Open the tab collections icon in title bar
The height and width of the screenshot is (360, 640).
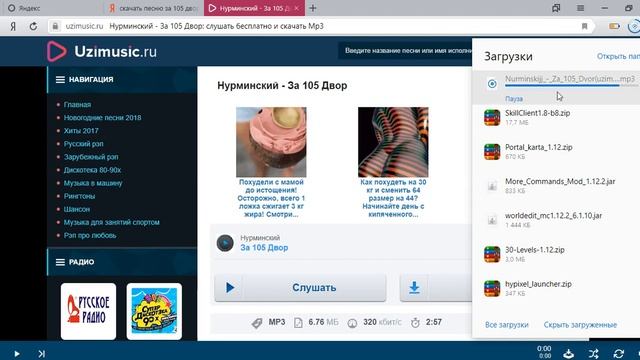pyautogui.click(x=556, y=8)
